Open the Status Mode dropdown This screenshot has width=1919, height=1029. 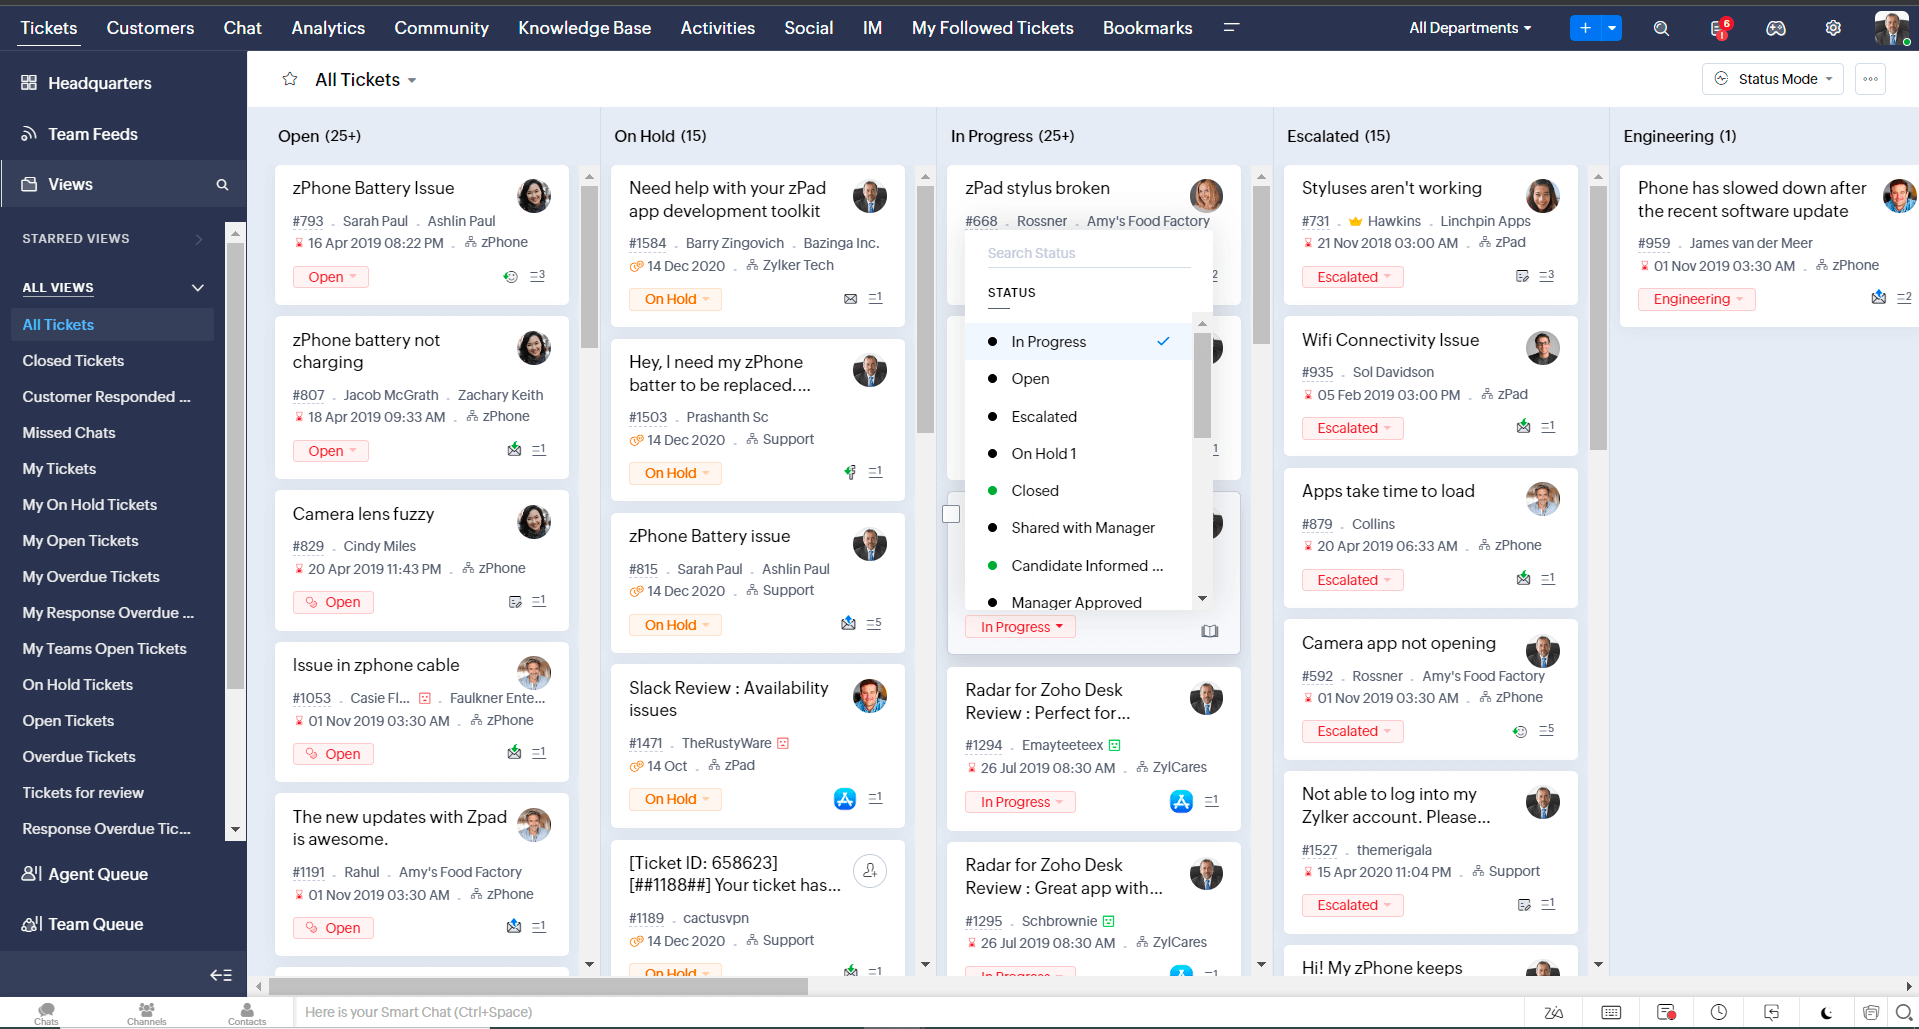pyautogui.click(x=1773, y=79)
